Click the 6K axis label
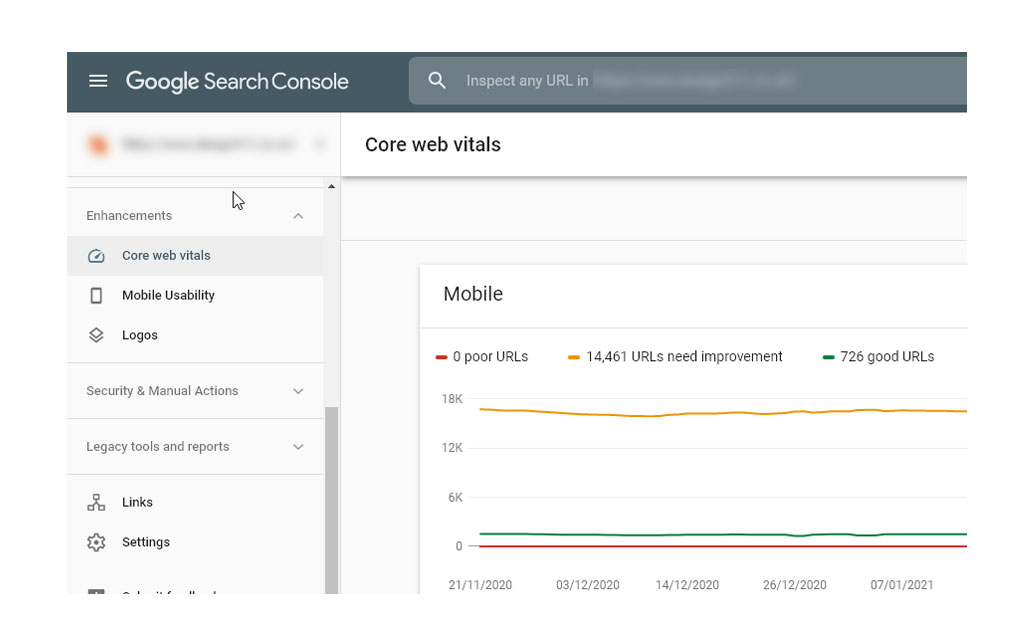Viewport: 1024px width, 640px height. click(x=455, y=498)
